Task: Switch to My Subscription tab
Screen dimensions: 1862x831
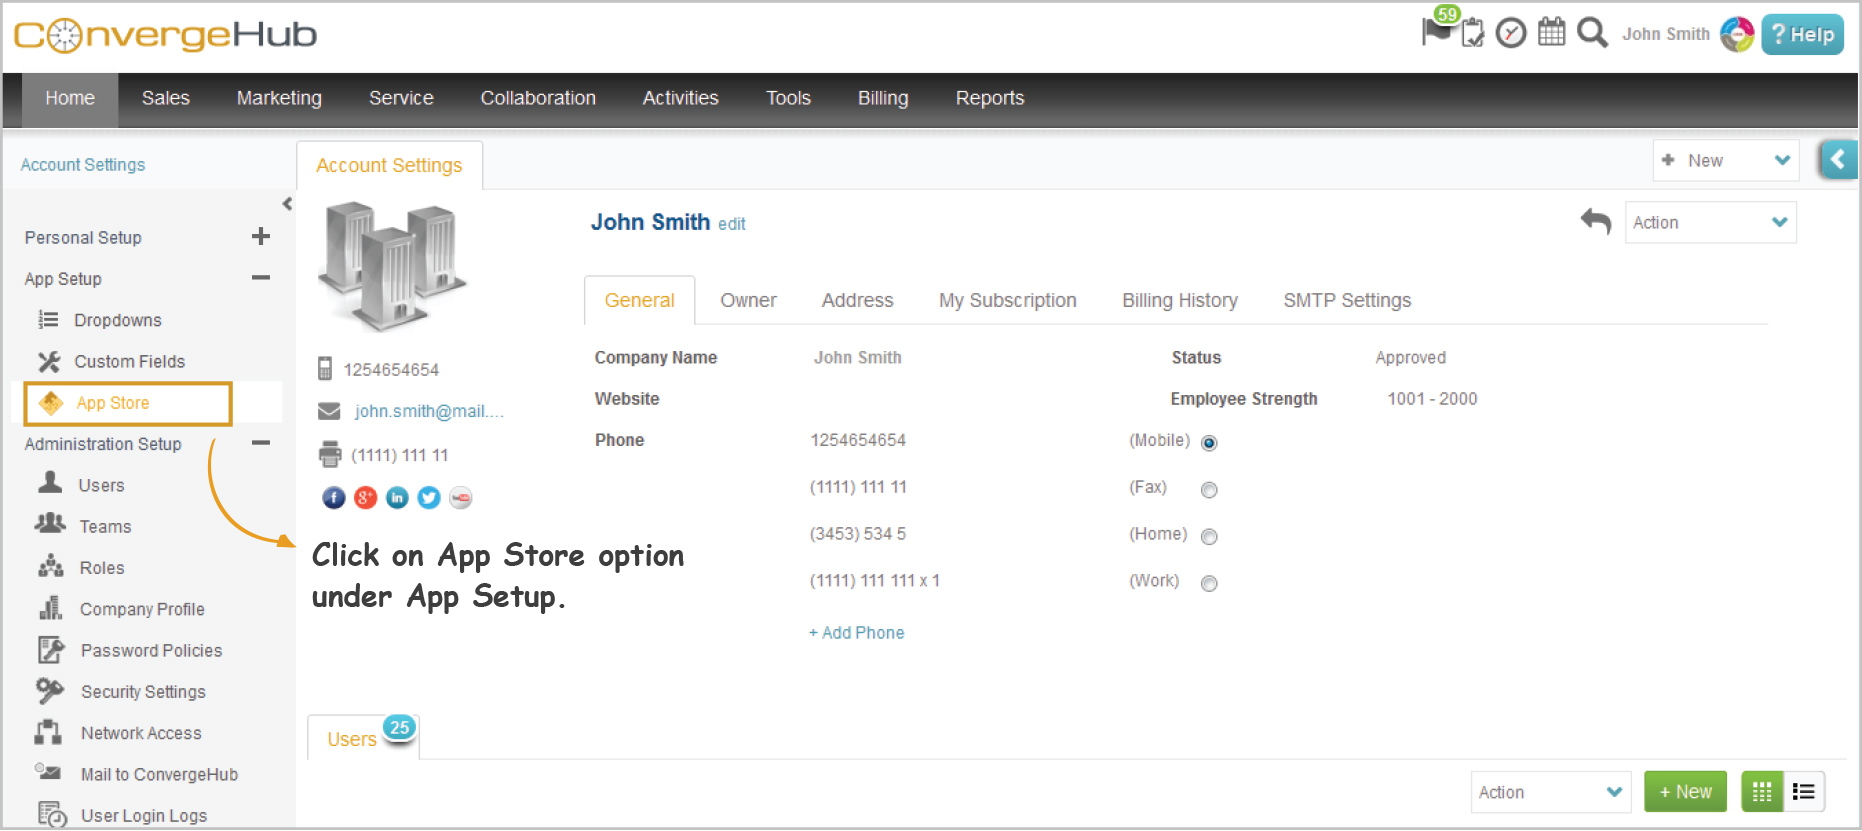Action: tap(1008, 300)
